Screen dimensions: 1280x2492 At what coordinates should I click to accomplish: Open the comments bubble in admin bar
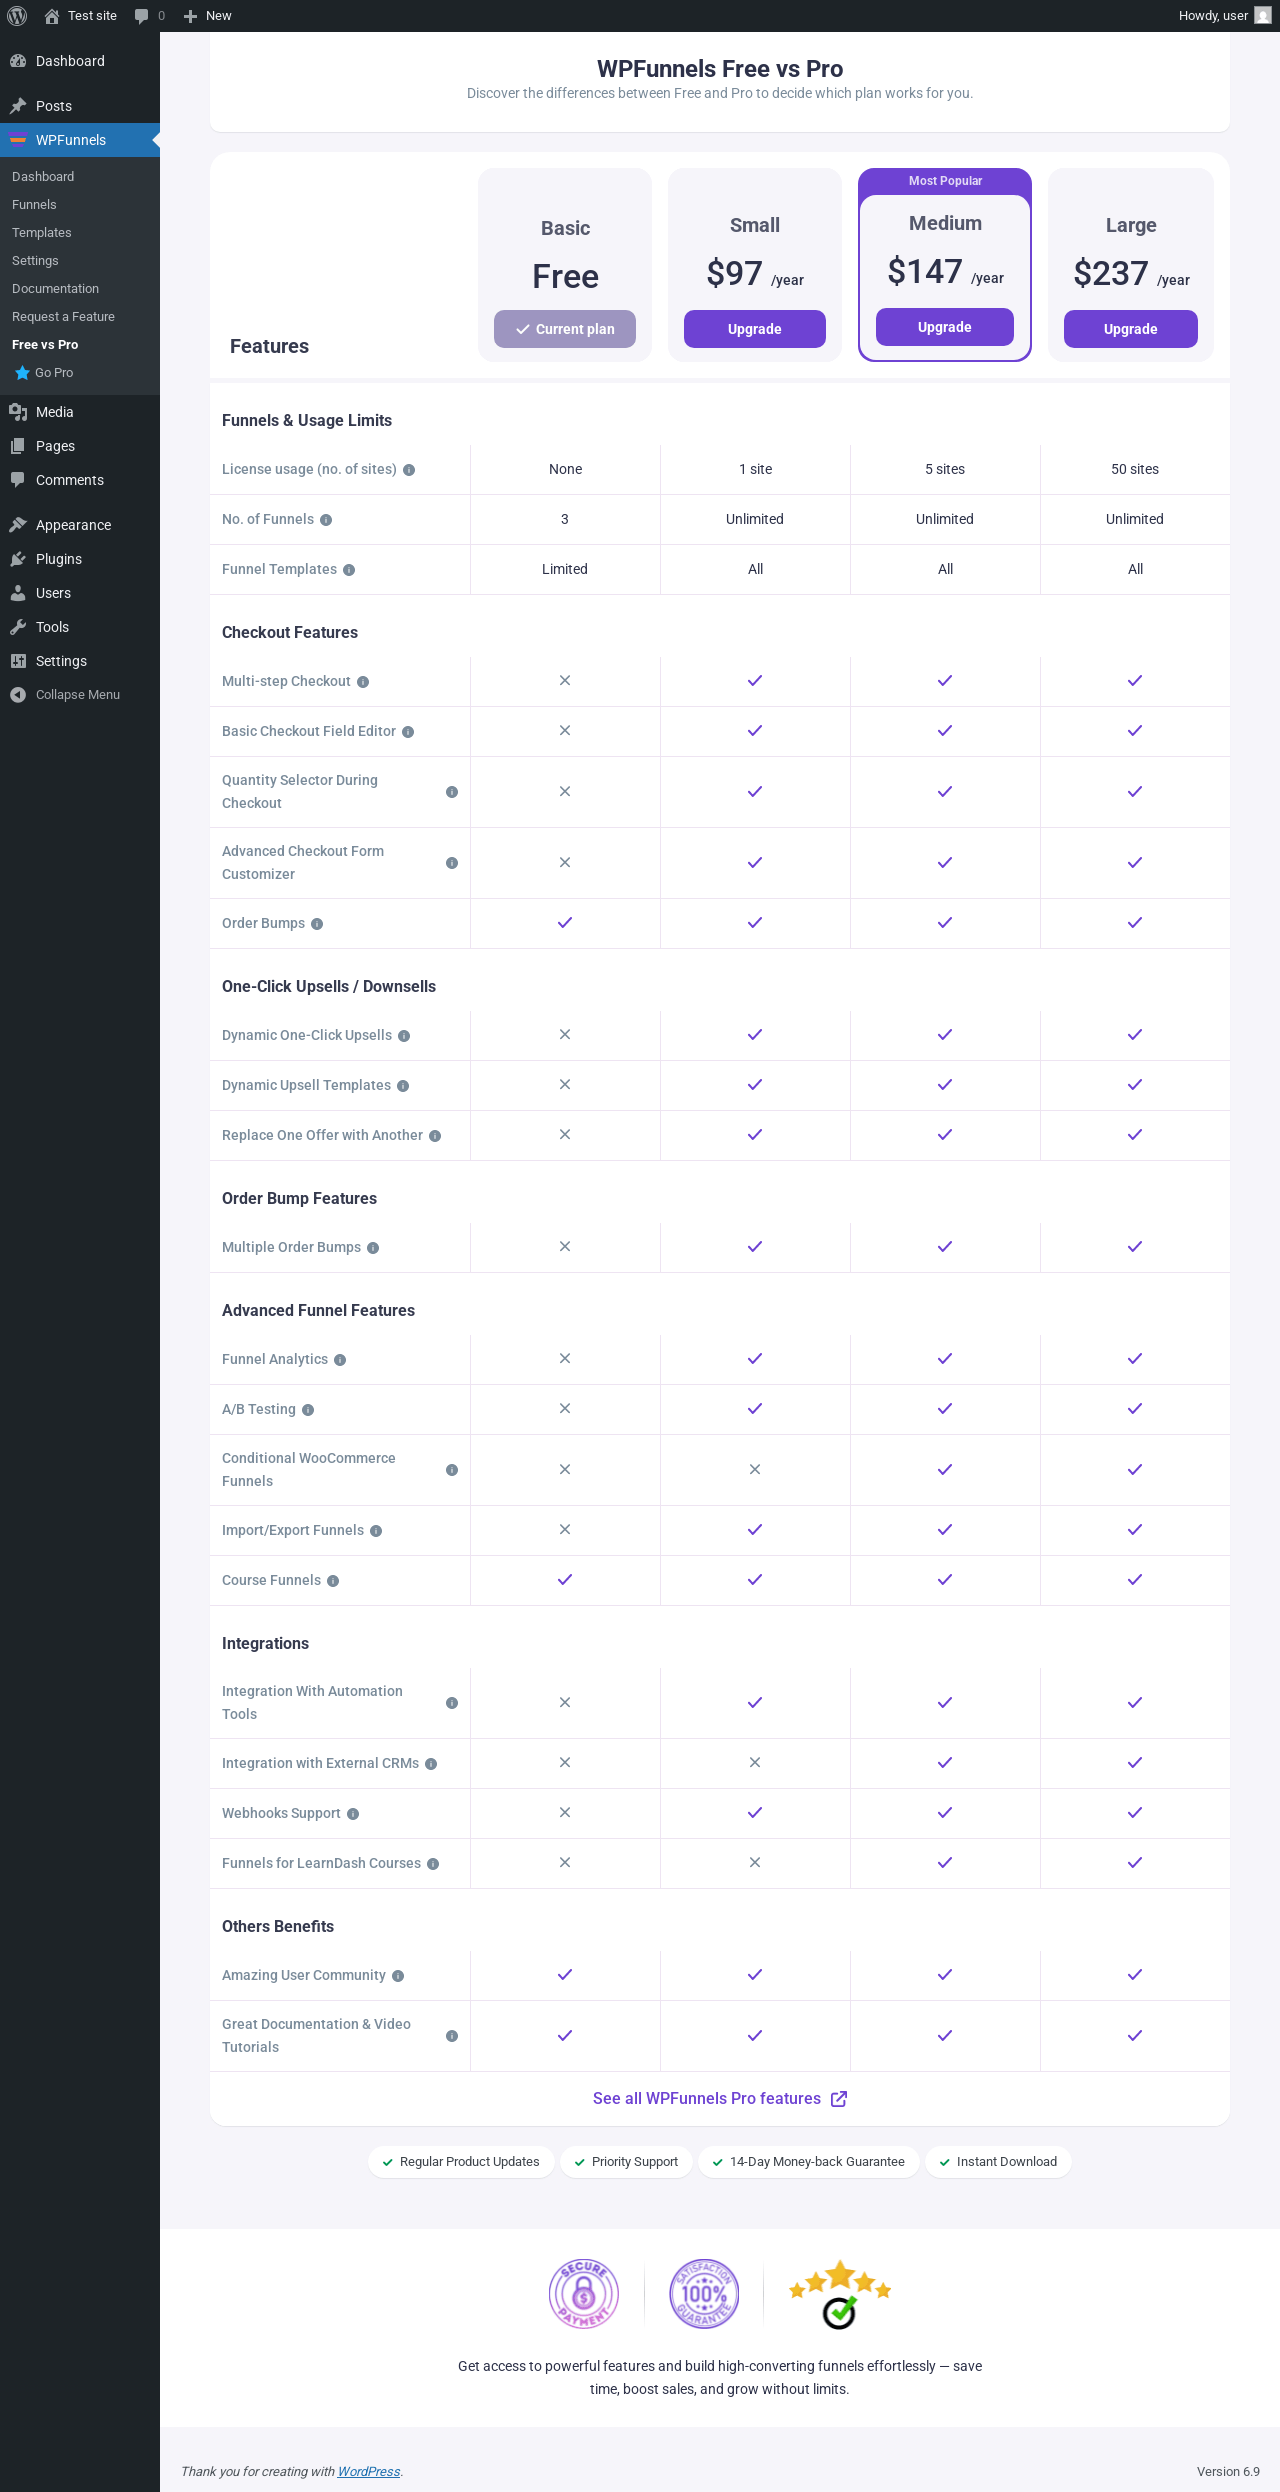coord(148,16)
